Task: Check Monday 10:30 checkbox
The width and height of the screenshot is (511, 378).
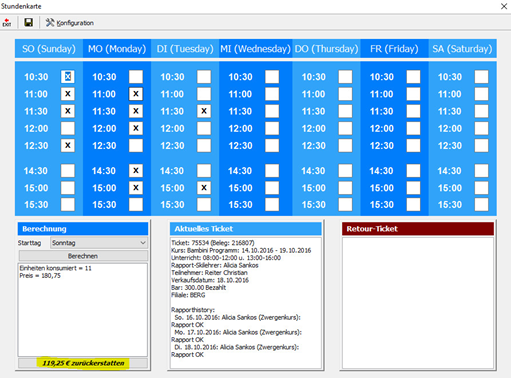Action: pos(136,77)
